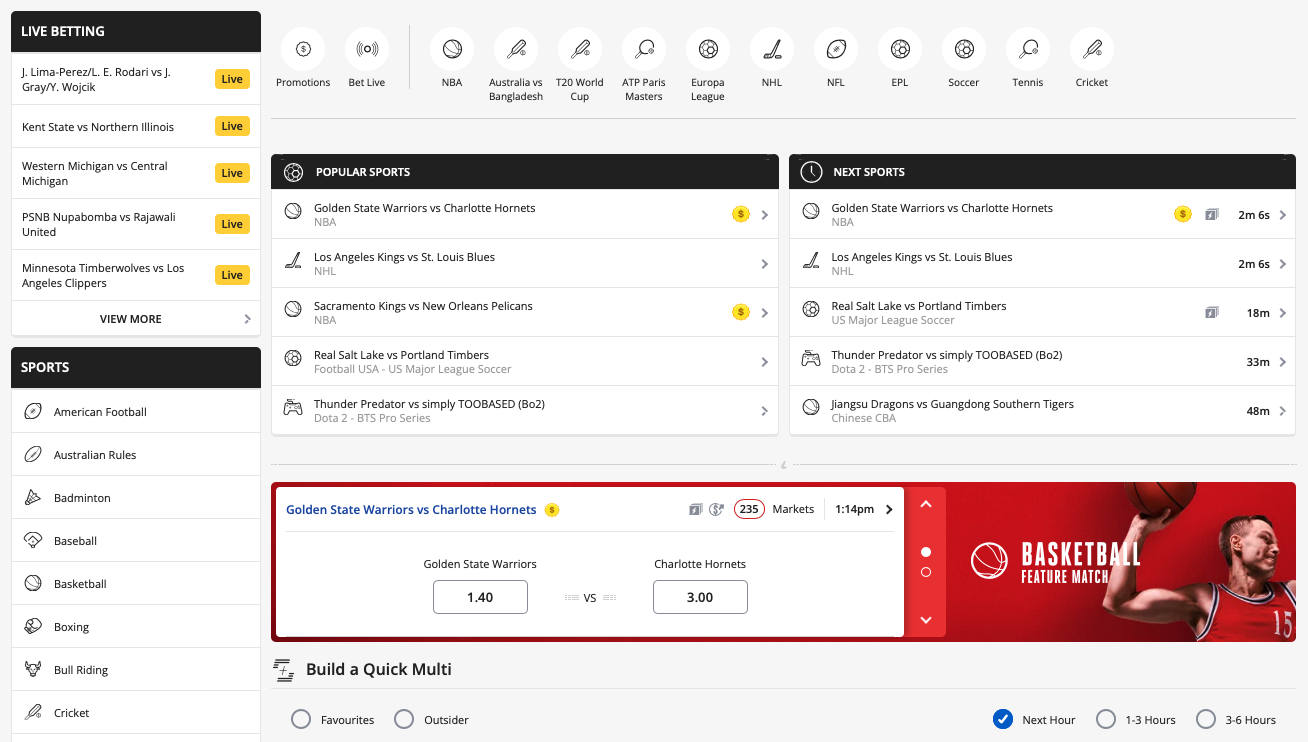Open Australia vs Bangladesh cricket icon
This screenshot has height=742, width=1308.
tap(516, 48)
